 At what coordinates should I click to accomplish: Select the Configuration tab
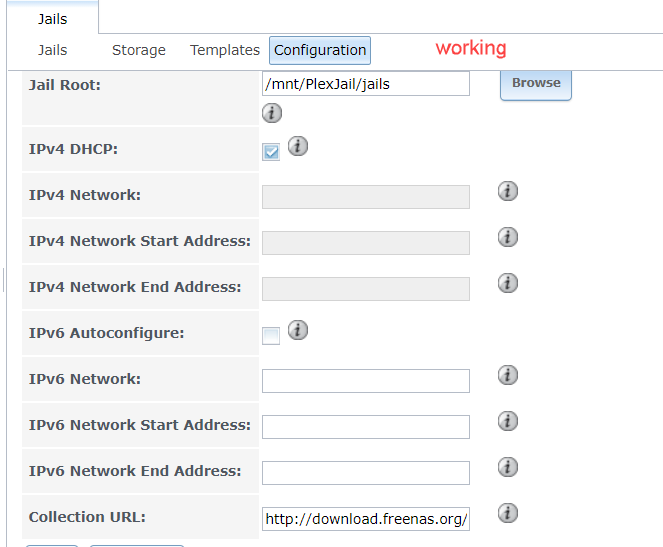click(320, 50)
